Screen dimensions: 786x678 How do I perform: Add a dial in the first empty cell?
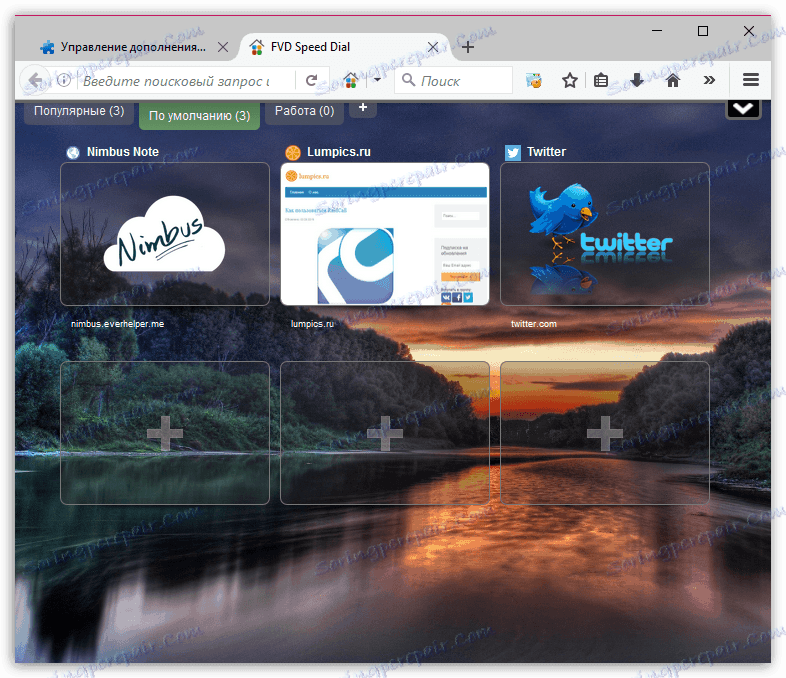point(165,433)
